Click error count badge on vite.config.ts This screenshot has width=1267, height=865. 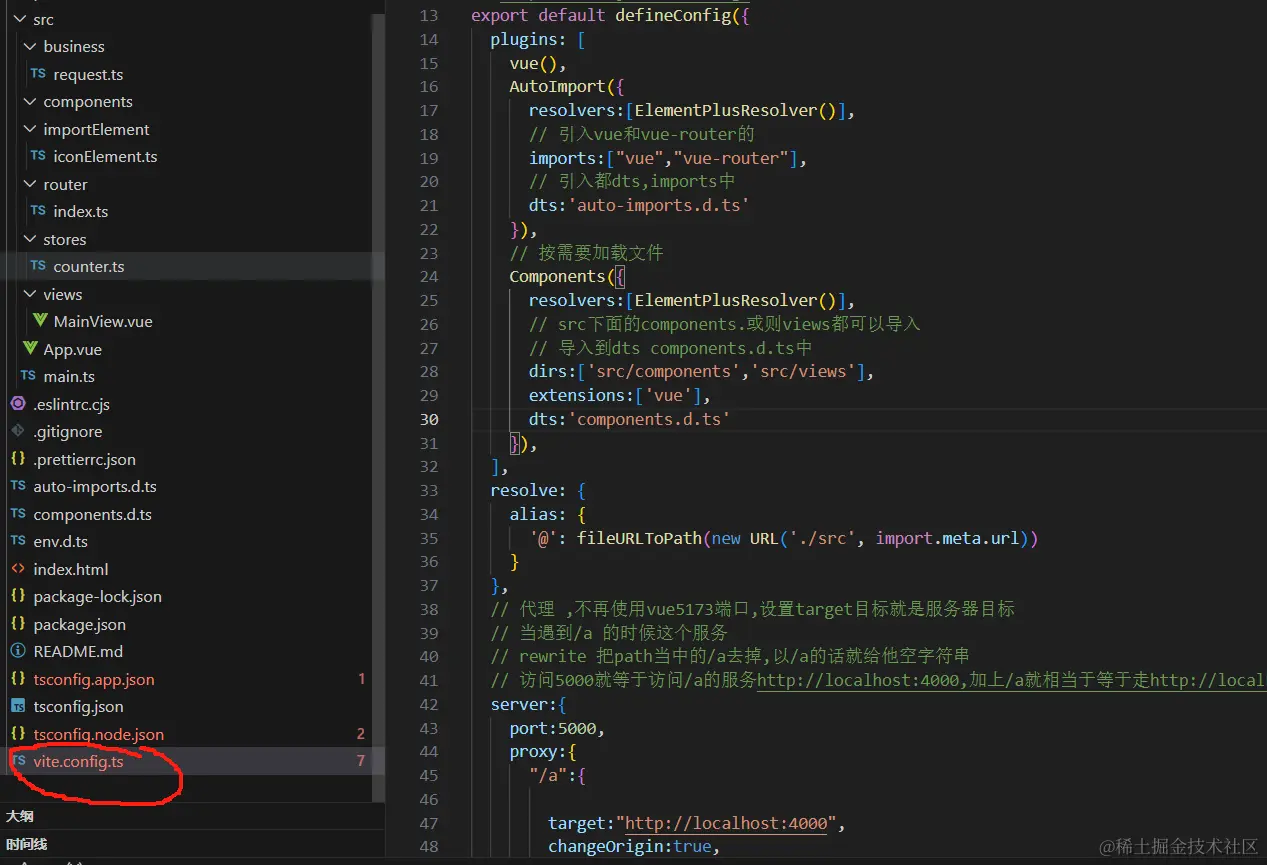pyautogui.click(x=361, y=761)
